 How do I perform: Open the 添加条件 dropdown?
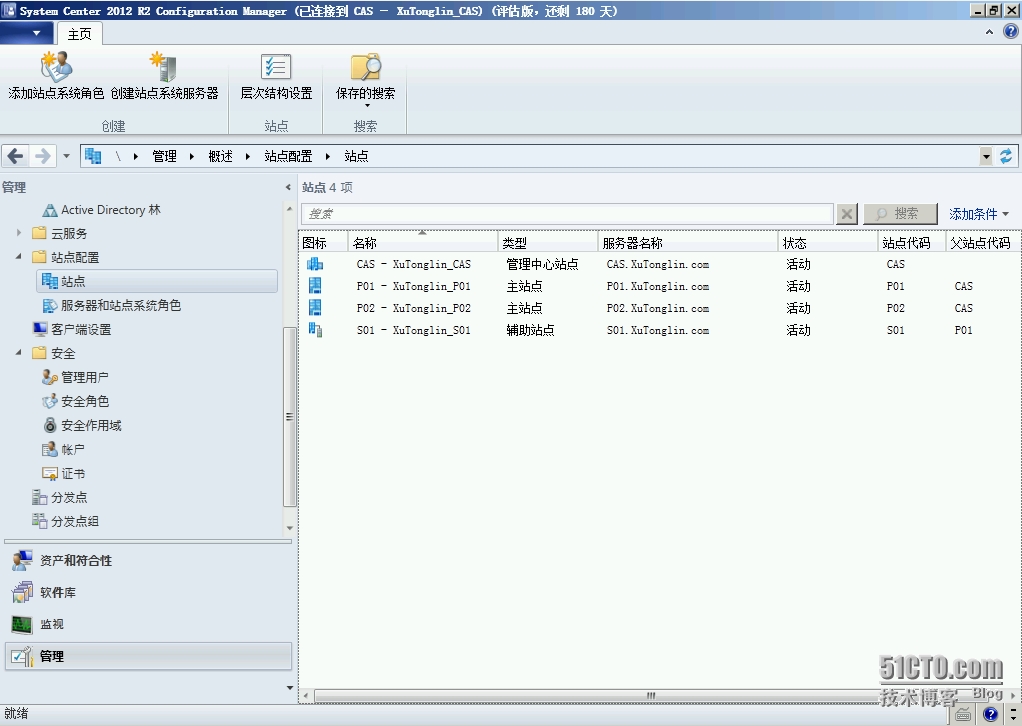pos(978,214)
